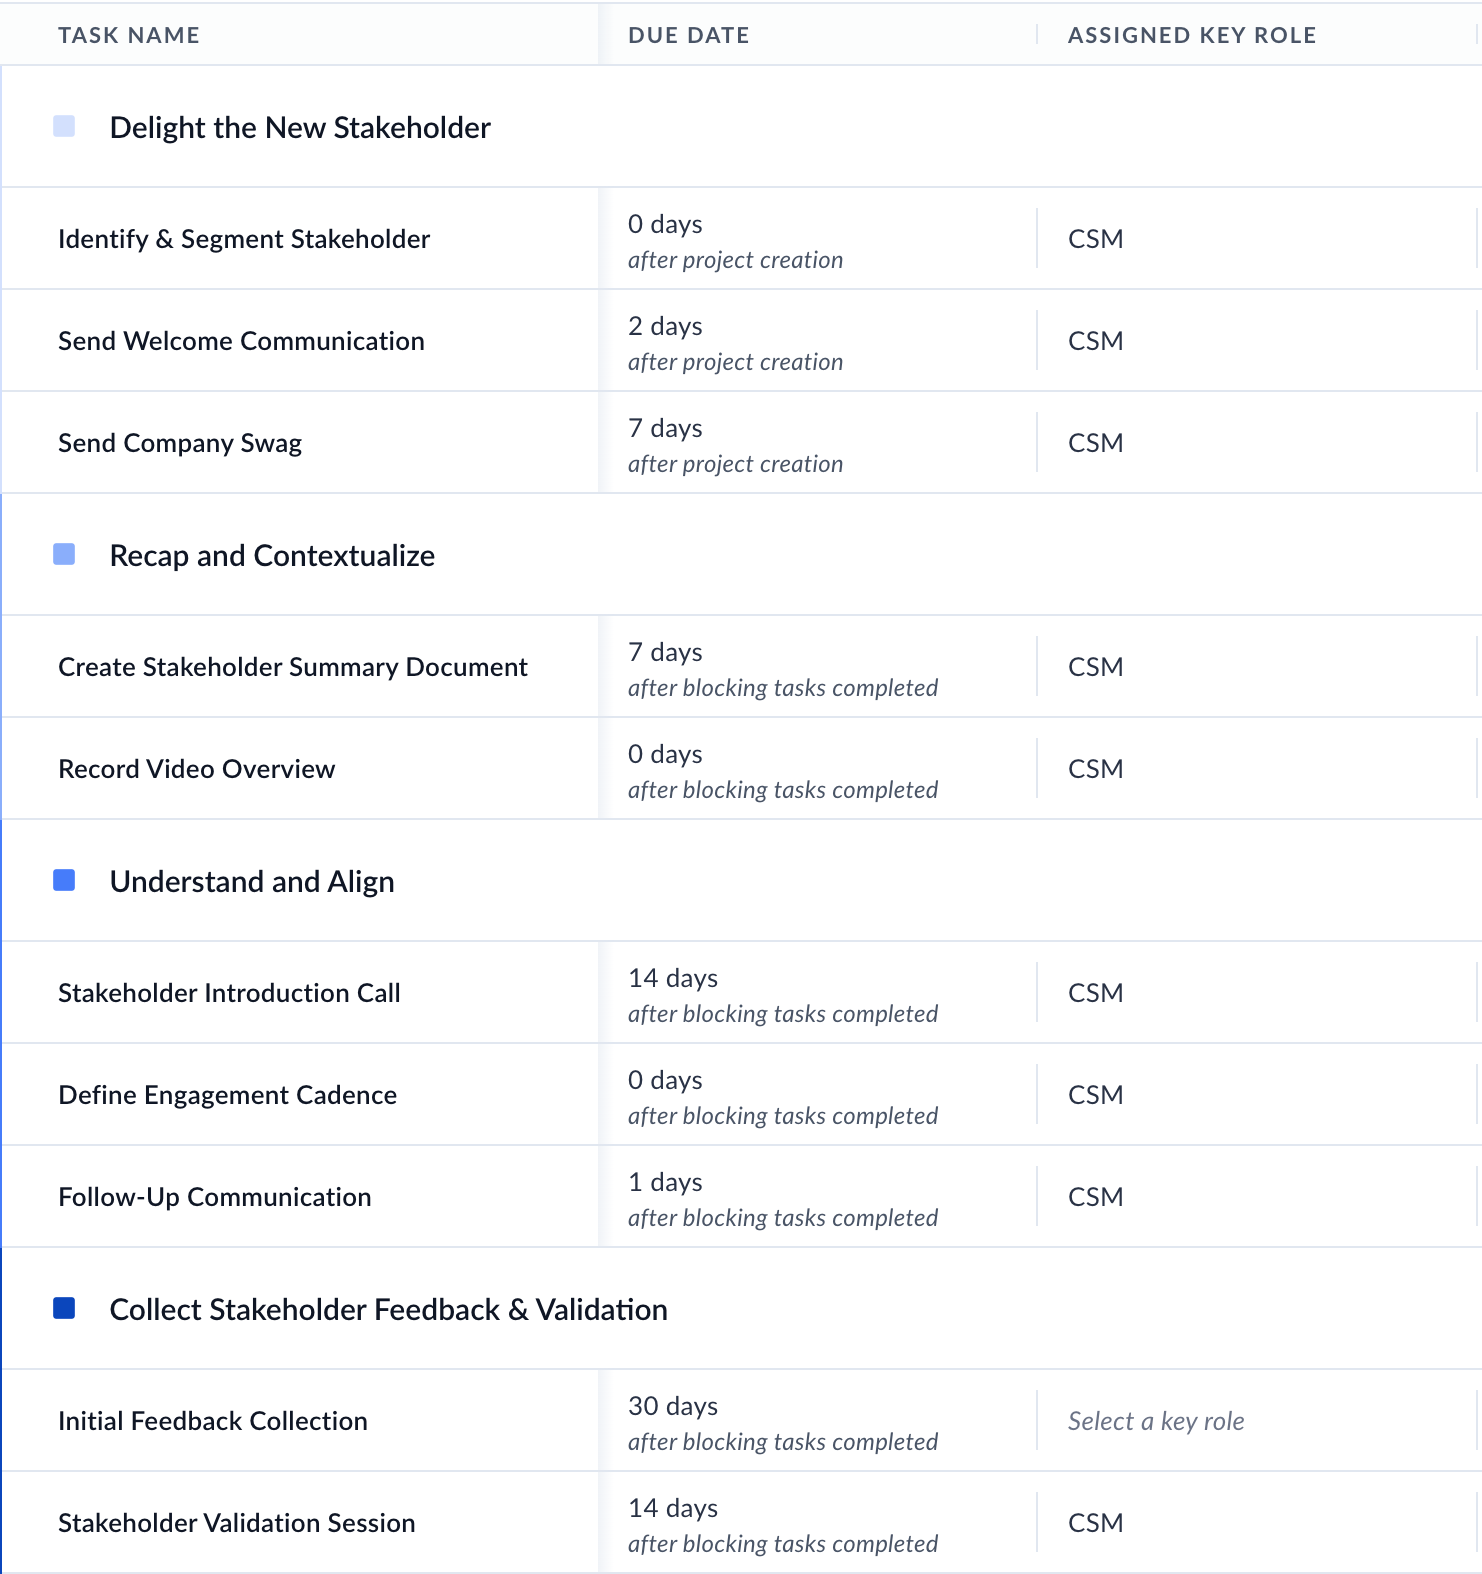Viewport: 1482px width, 1574px height.
Task: Open the Send Welcome Communication task
Action: 241,341
